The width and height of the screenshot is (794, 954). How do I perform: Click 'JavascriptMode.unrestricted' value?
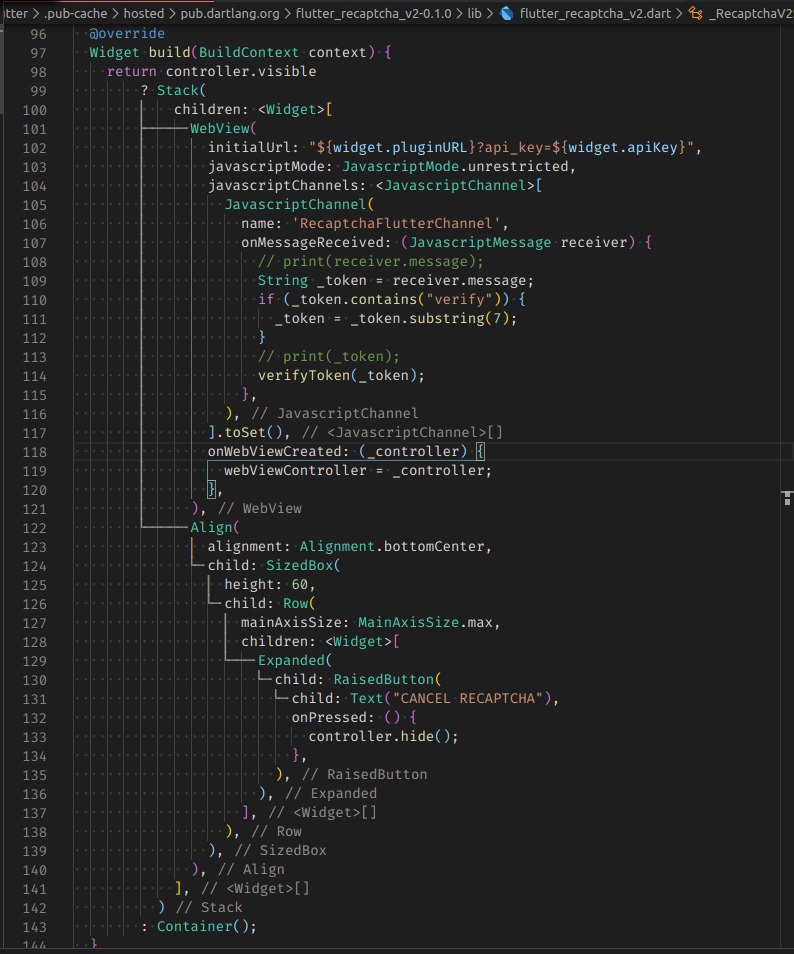coord(455,166)
